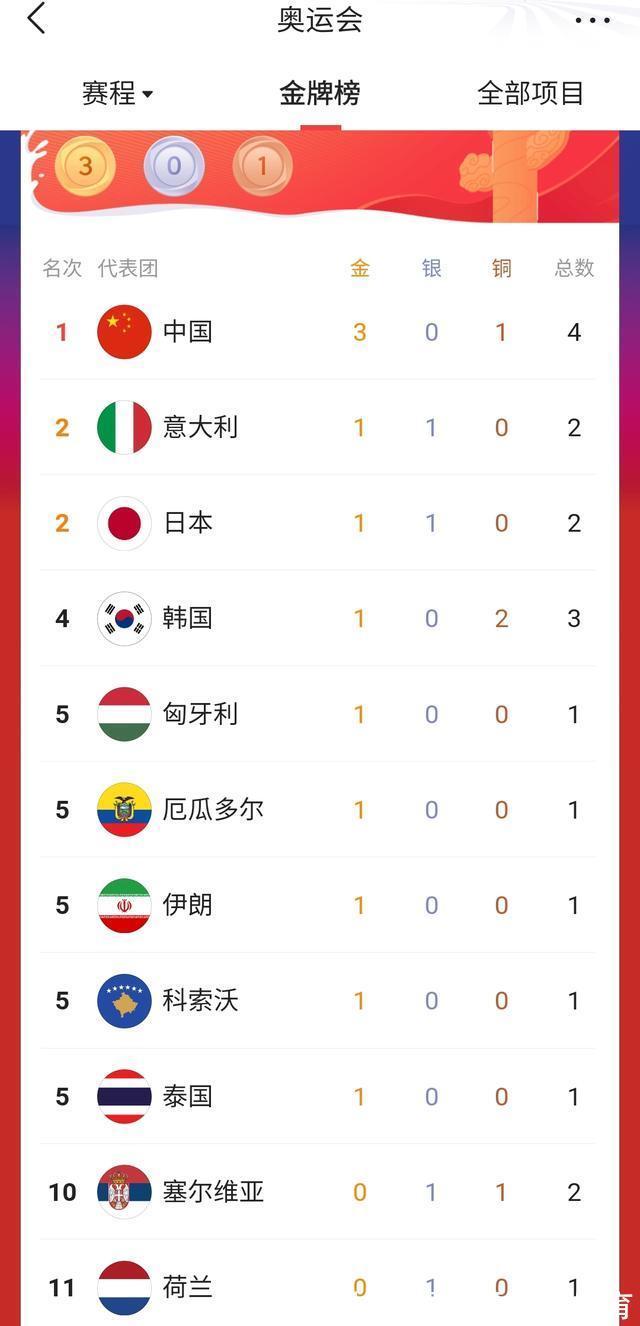Tap the South Korea flag icon
Screen dimensions: 640x1326
(124, 619)
